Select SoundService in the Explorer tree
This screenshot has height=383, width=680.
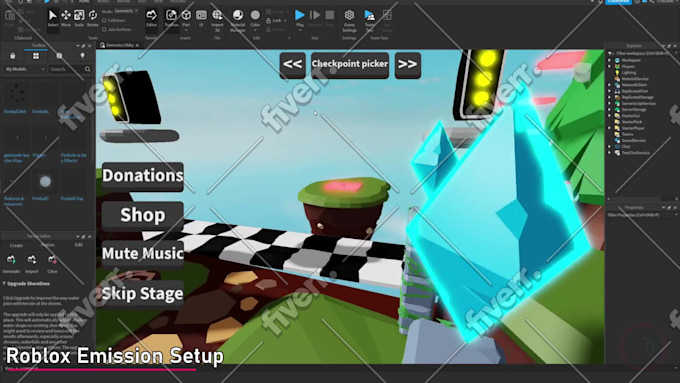(634, 141)
